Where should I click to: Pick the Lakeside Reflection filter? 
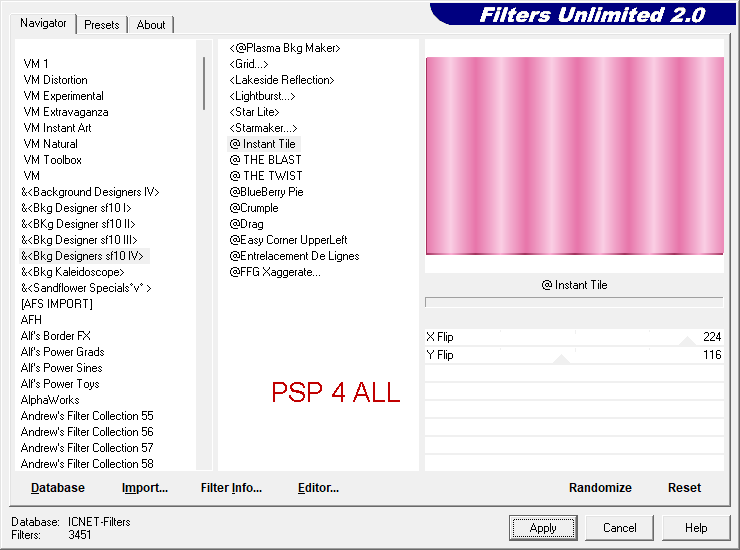pos(282,80)
